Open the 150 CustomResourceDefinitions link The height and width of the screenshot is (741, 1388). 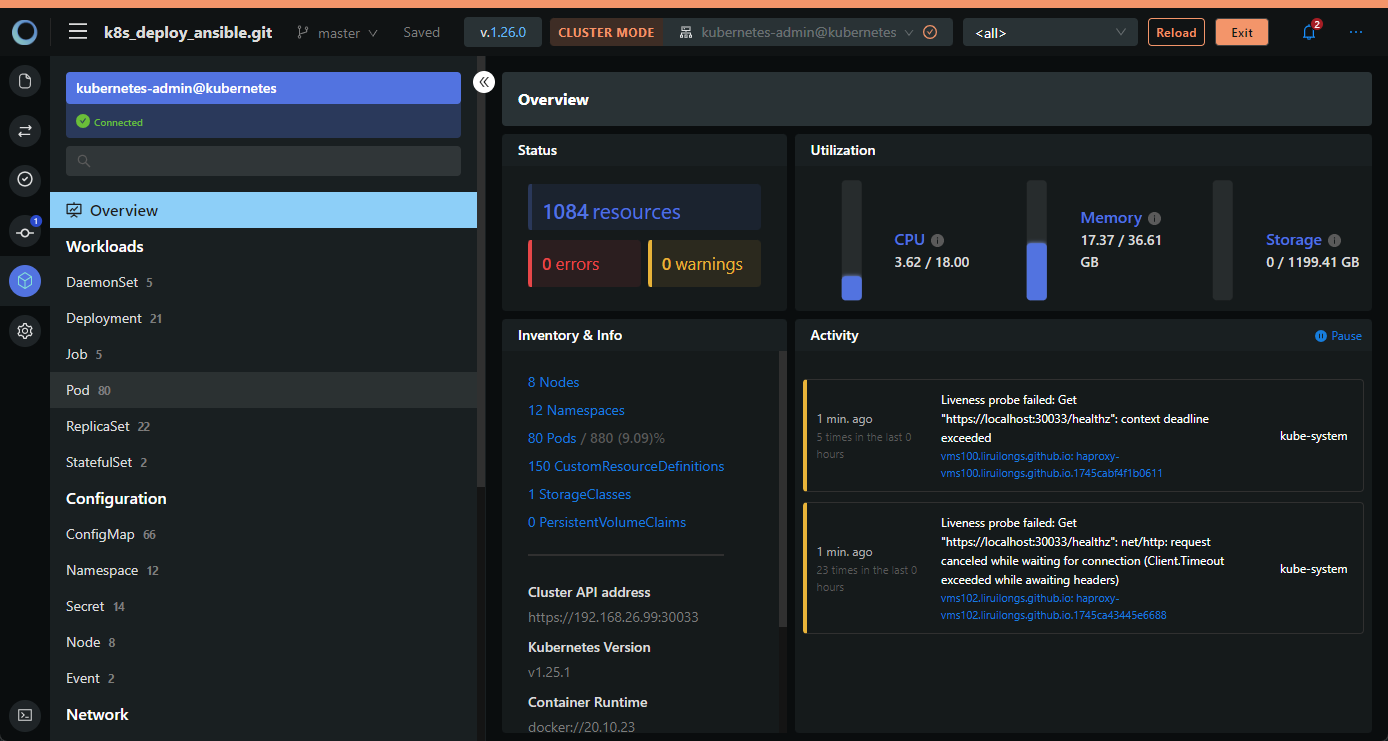point(626,466)
